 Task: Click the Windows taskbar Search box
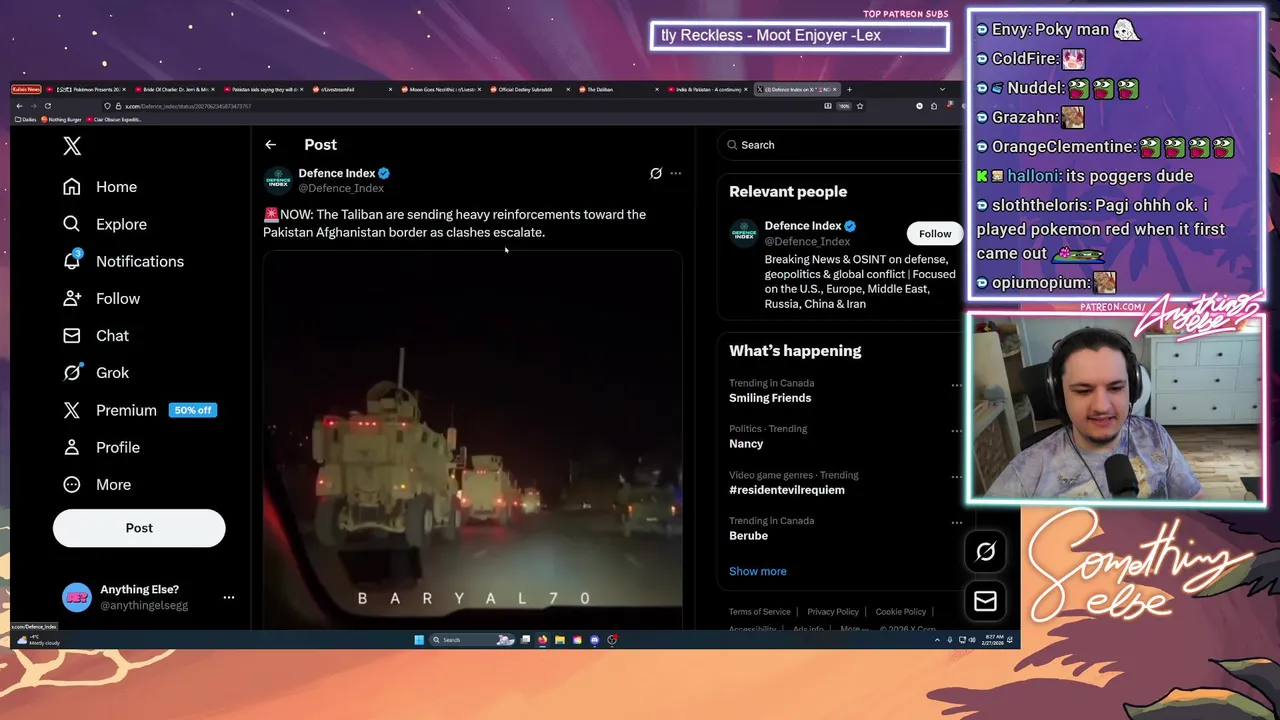pyautogui.click(x=472, y=640)
